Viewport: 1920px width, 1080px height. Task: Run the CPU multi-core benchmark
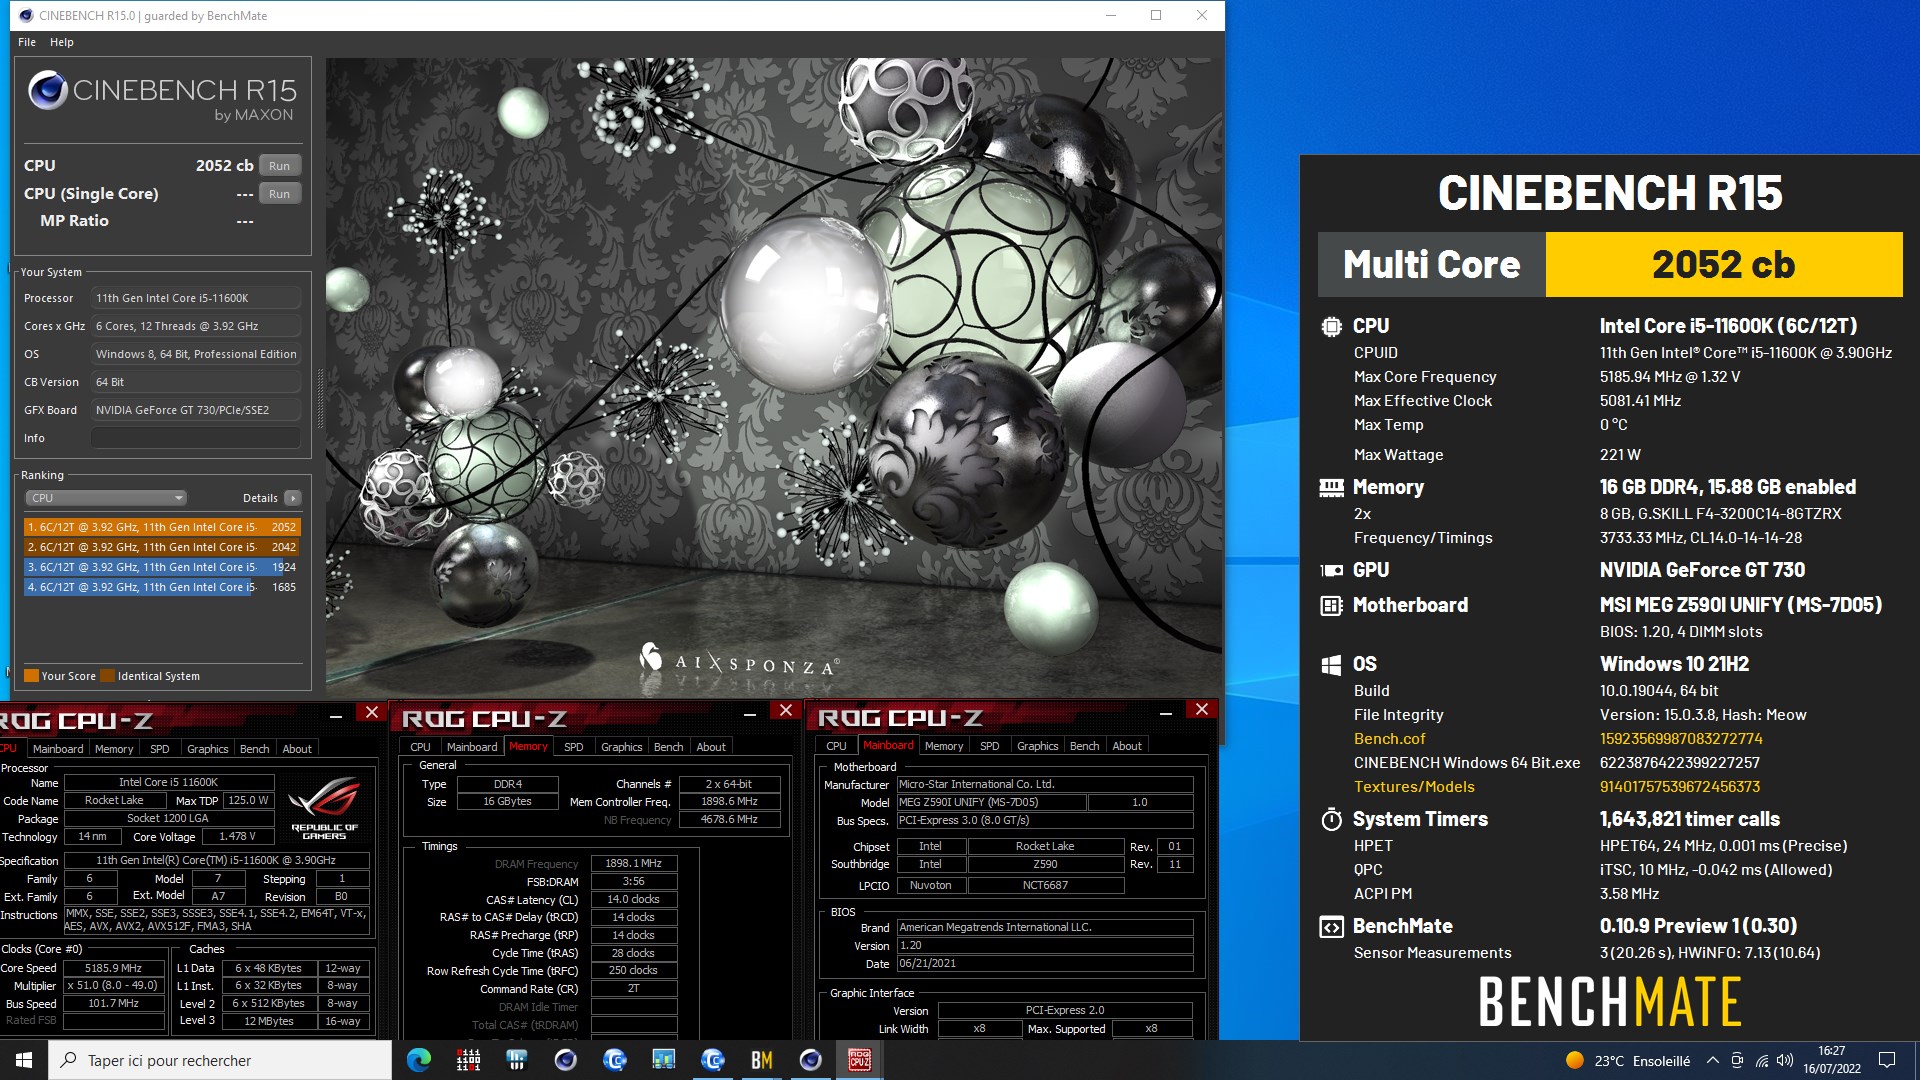(279, 166)
